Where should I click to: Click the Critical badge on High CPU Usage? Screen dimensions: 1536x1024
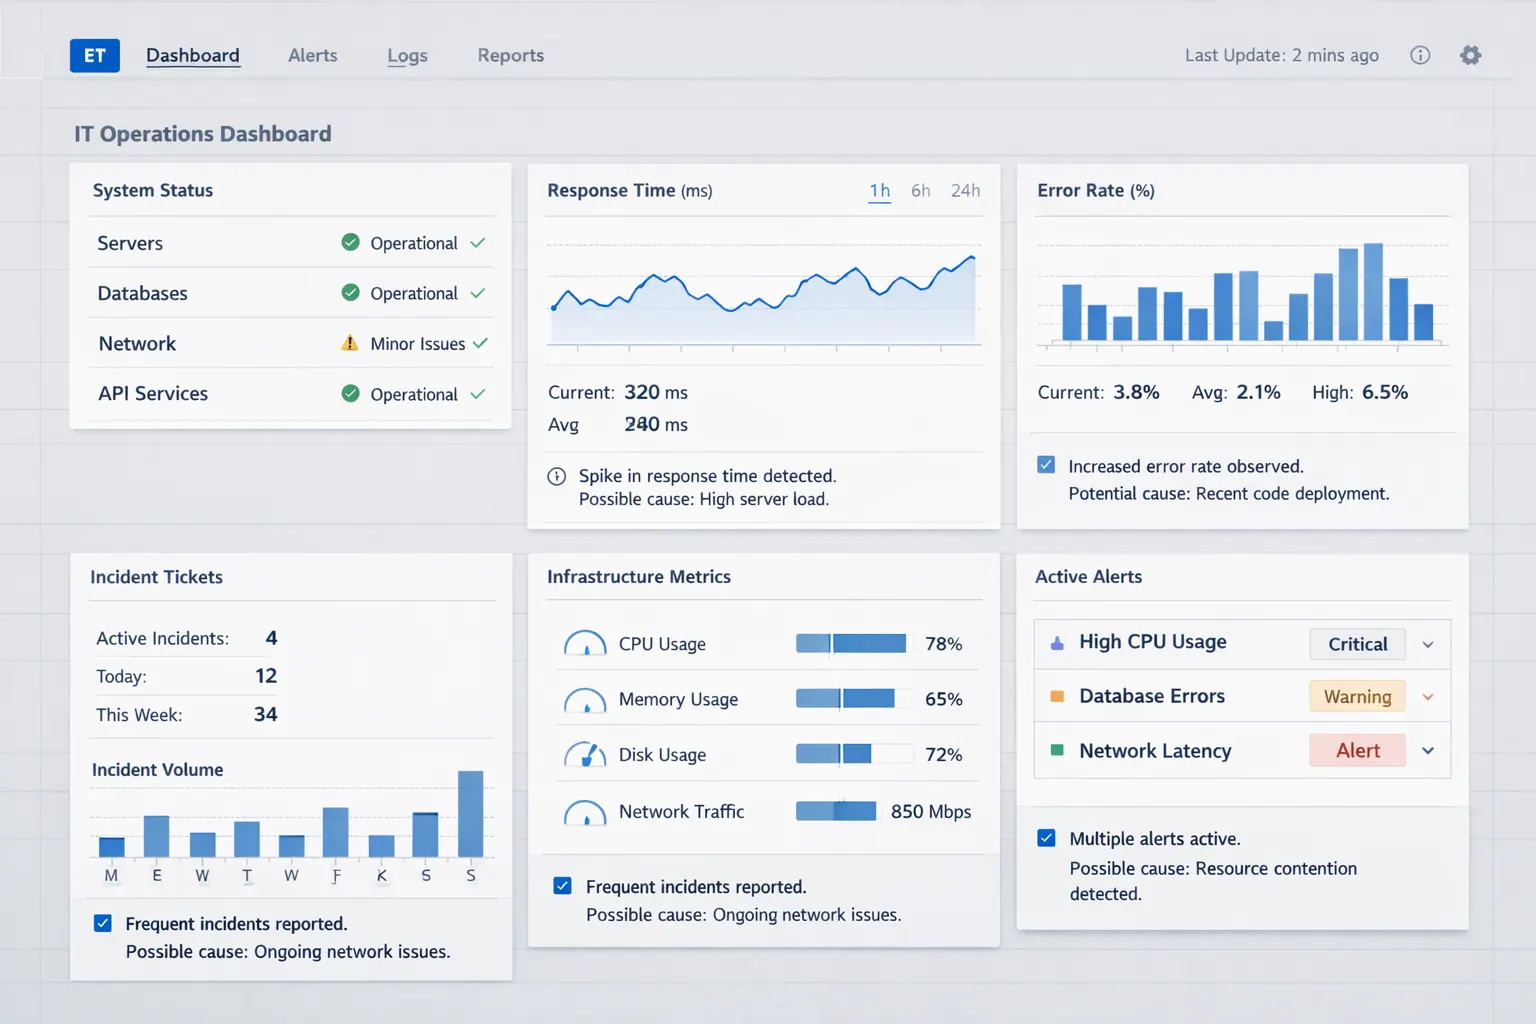click(x=1356, y=644)
